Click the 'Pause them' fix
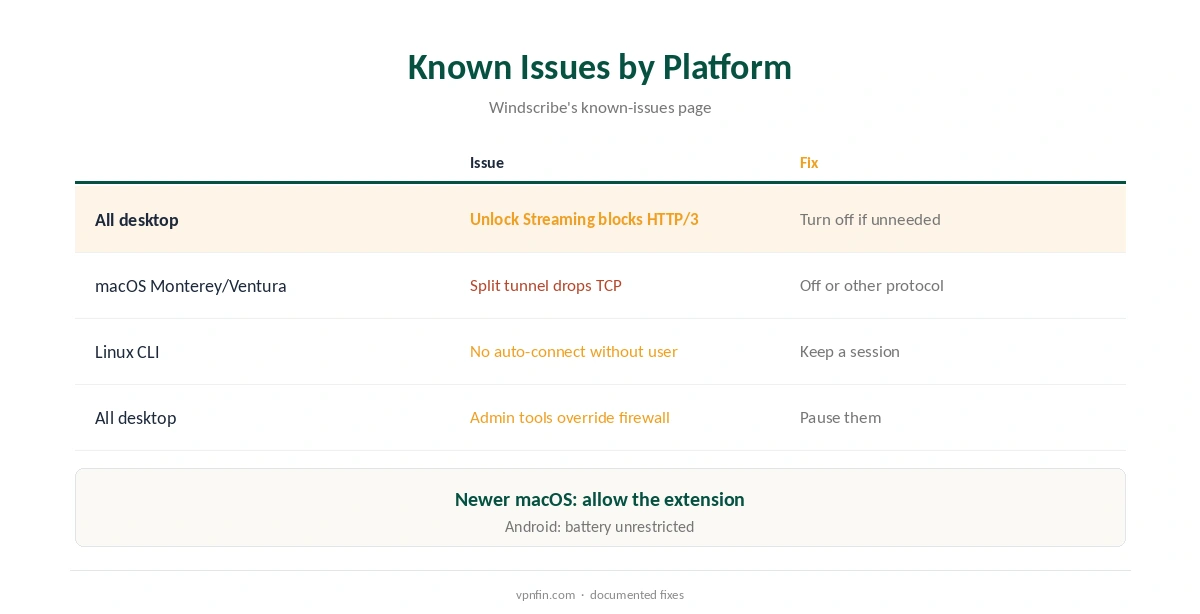The height and width of the screenshot is (614, 1200). (841, 417)
